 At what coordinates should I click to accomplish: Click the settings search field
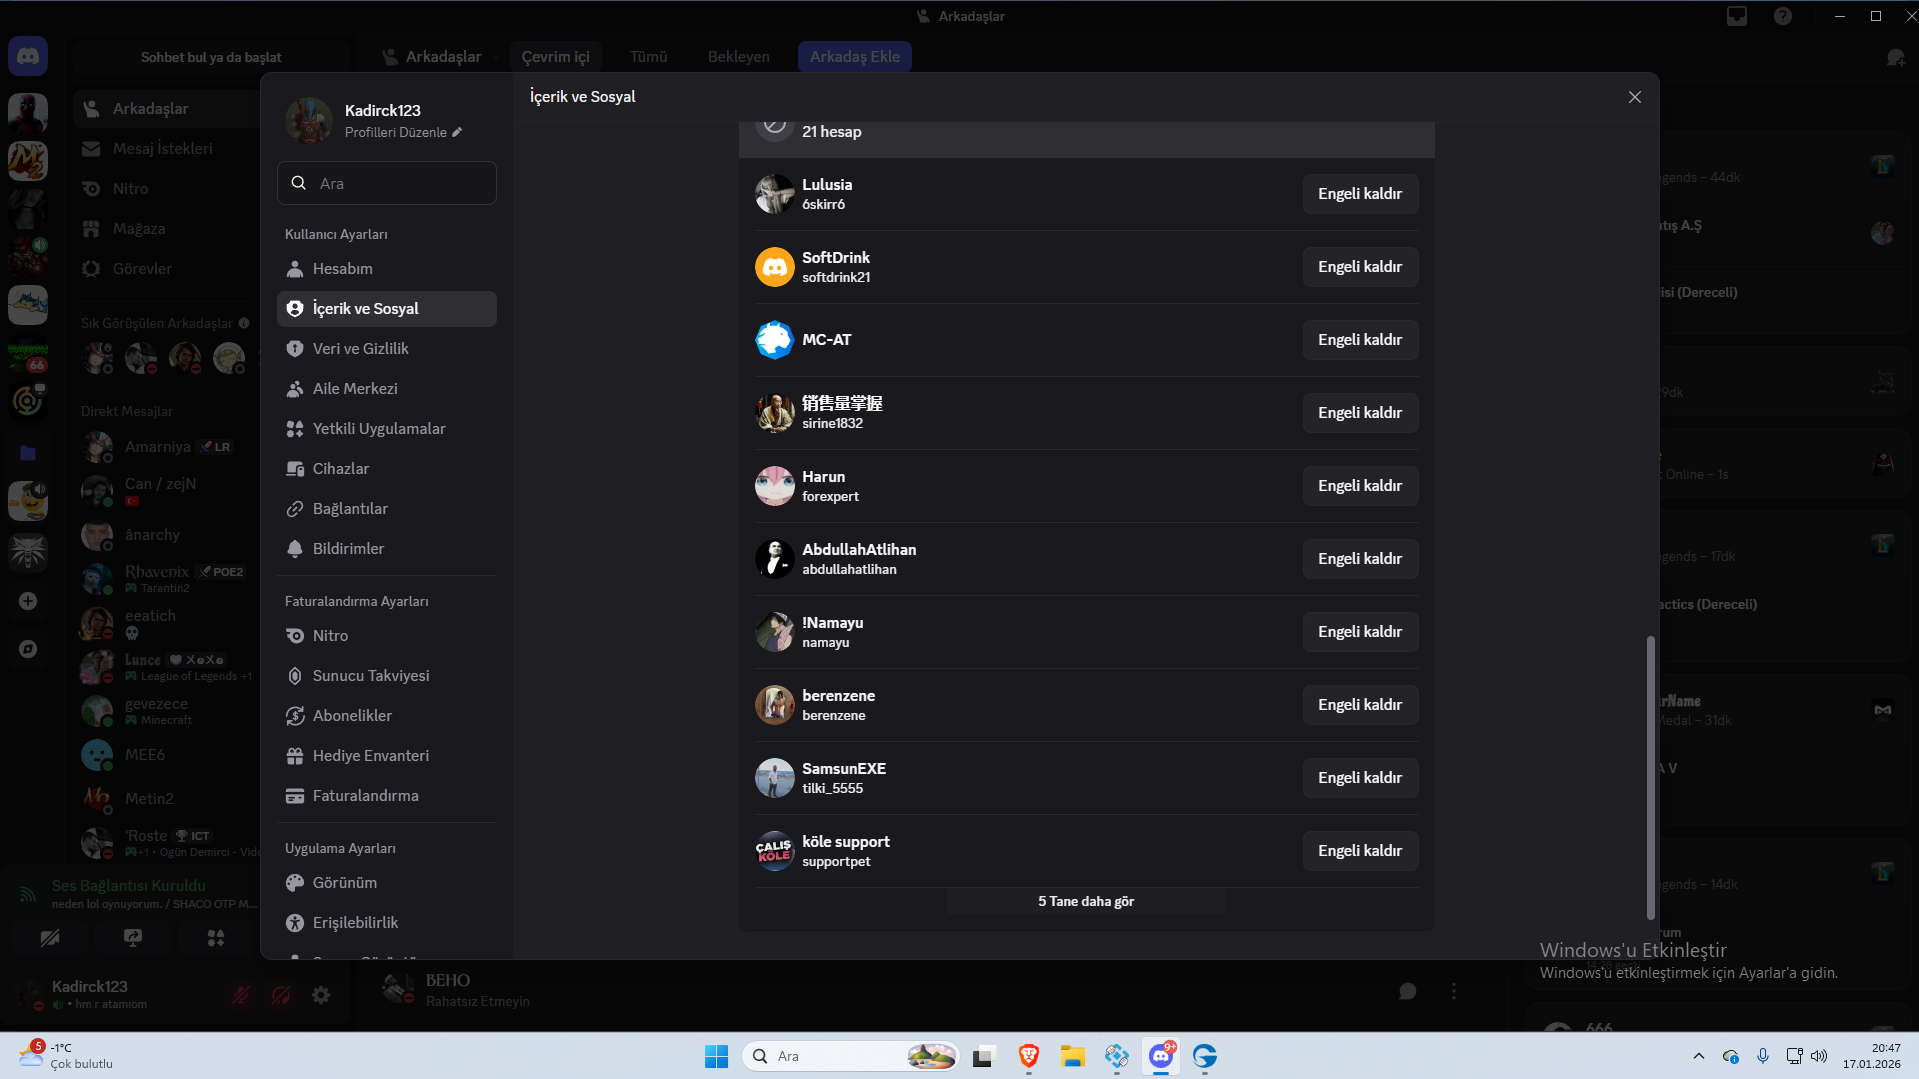386,183
